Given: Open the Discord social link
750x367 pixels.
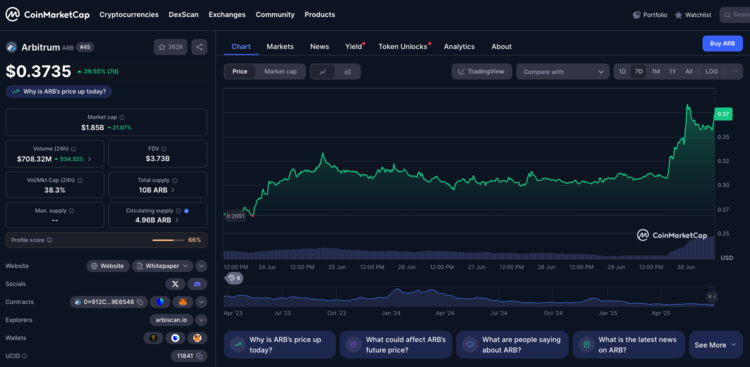Looking at the screenshot, I should (197, 284).
